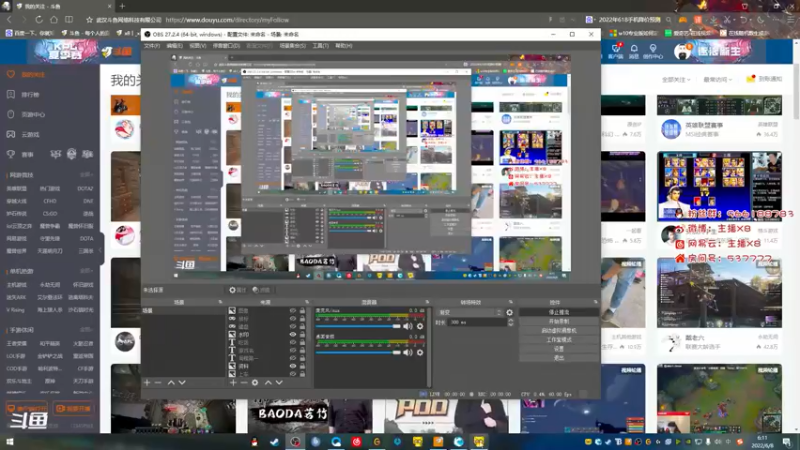Image resolution: width=800 pixels, height=450 pixels.
Task: Click 麦克风/Aux volume slider
Action: [358, 326]
